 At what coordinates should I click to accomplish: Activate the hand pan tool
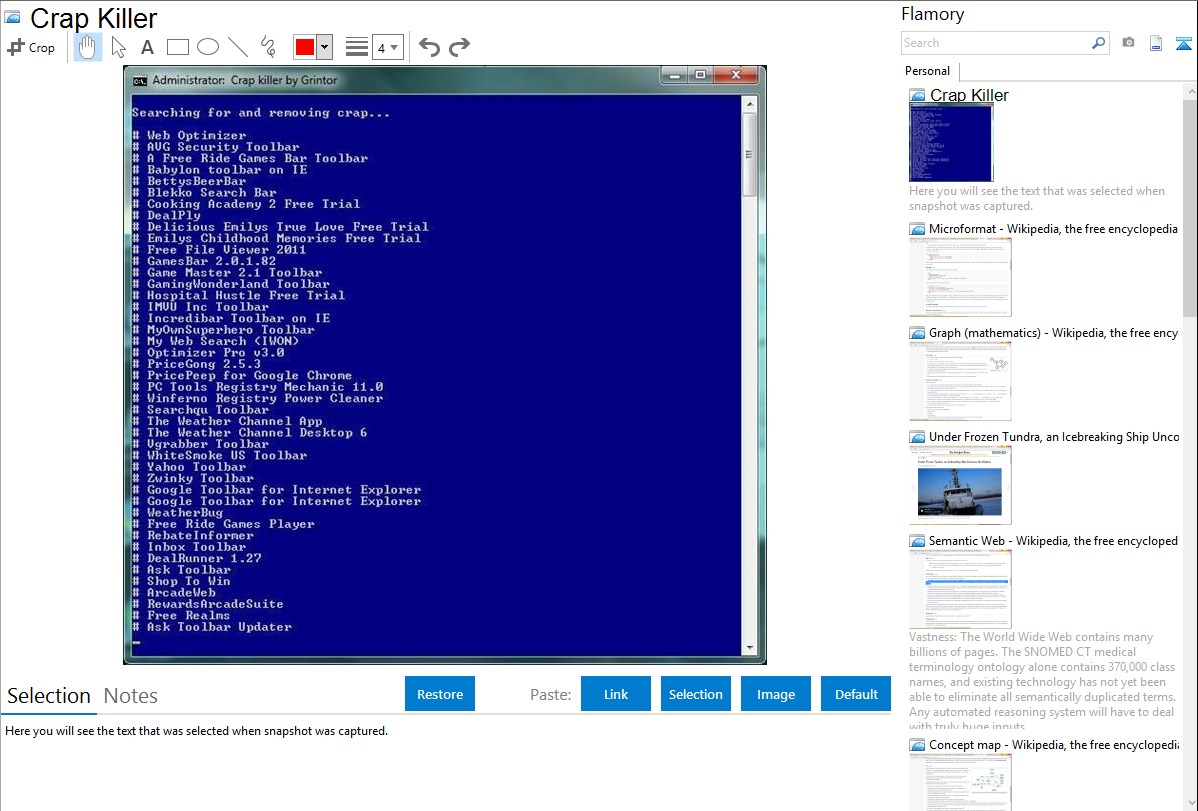pos(88,47)
